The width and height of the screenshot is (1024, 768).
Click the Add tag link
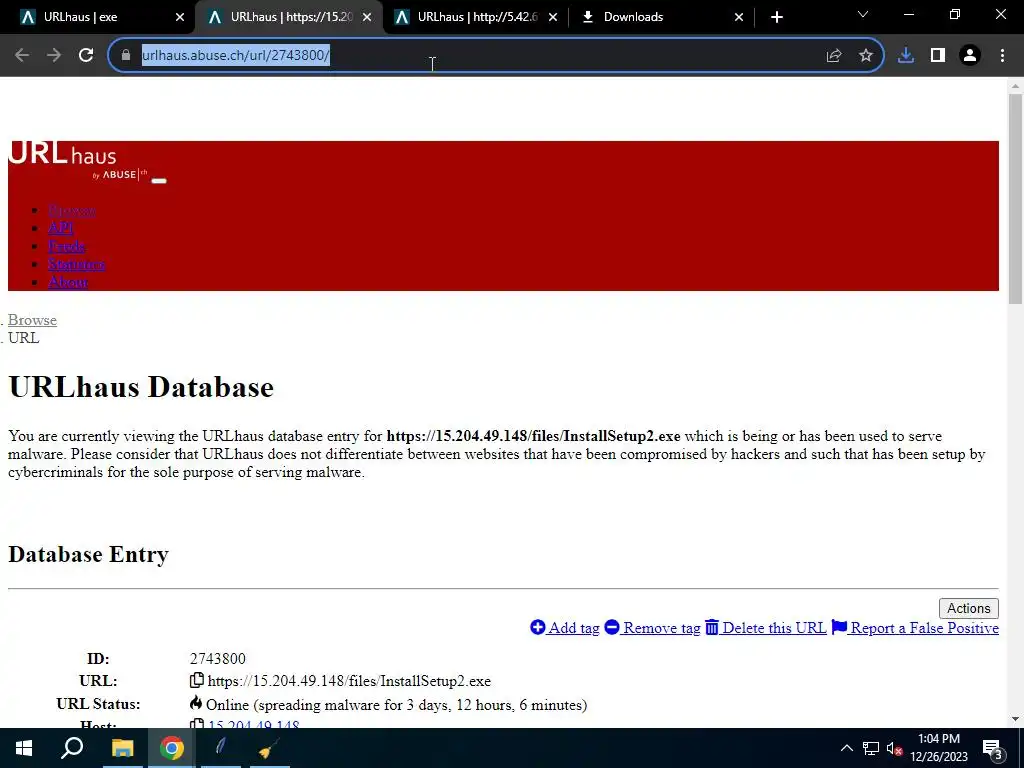click(x=565, y=628)
